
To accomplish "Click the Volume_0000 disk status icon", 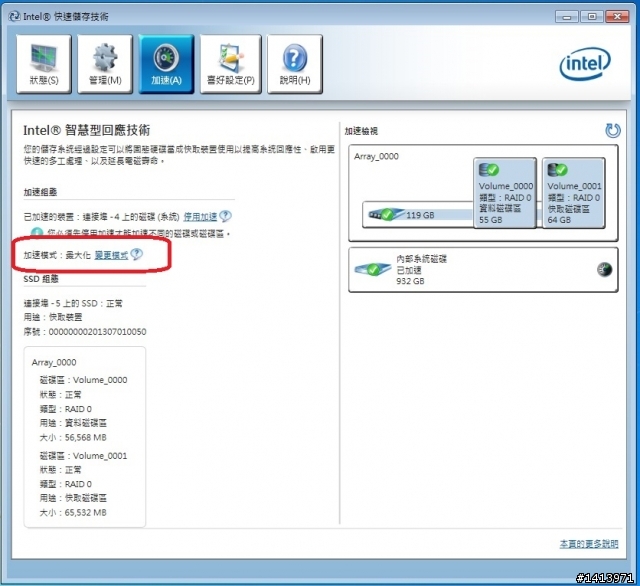I will click(489, 169).
